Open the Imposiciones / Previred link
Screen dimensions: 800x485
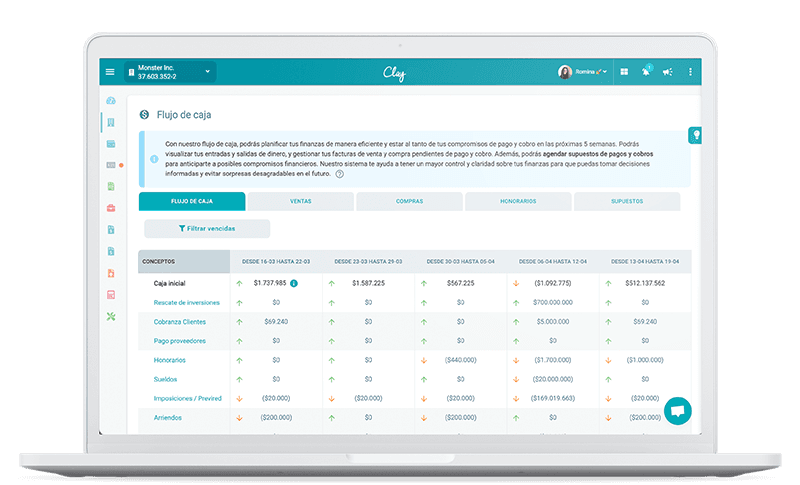coord(188,399)
